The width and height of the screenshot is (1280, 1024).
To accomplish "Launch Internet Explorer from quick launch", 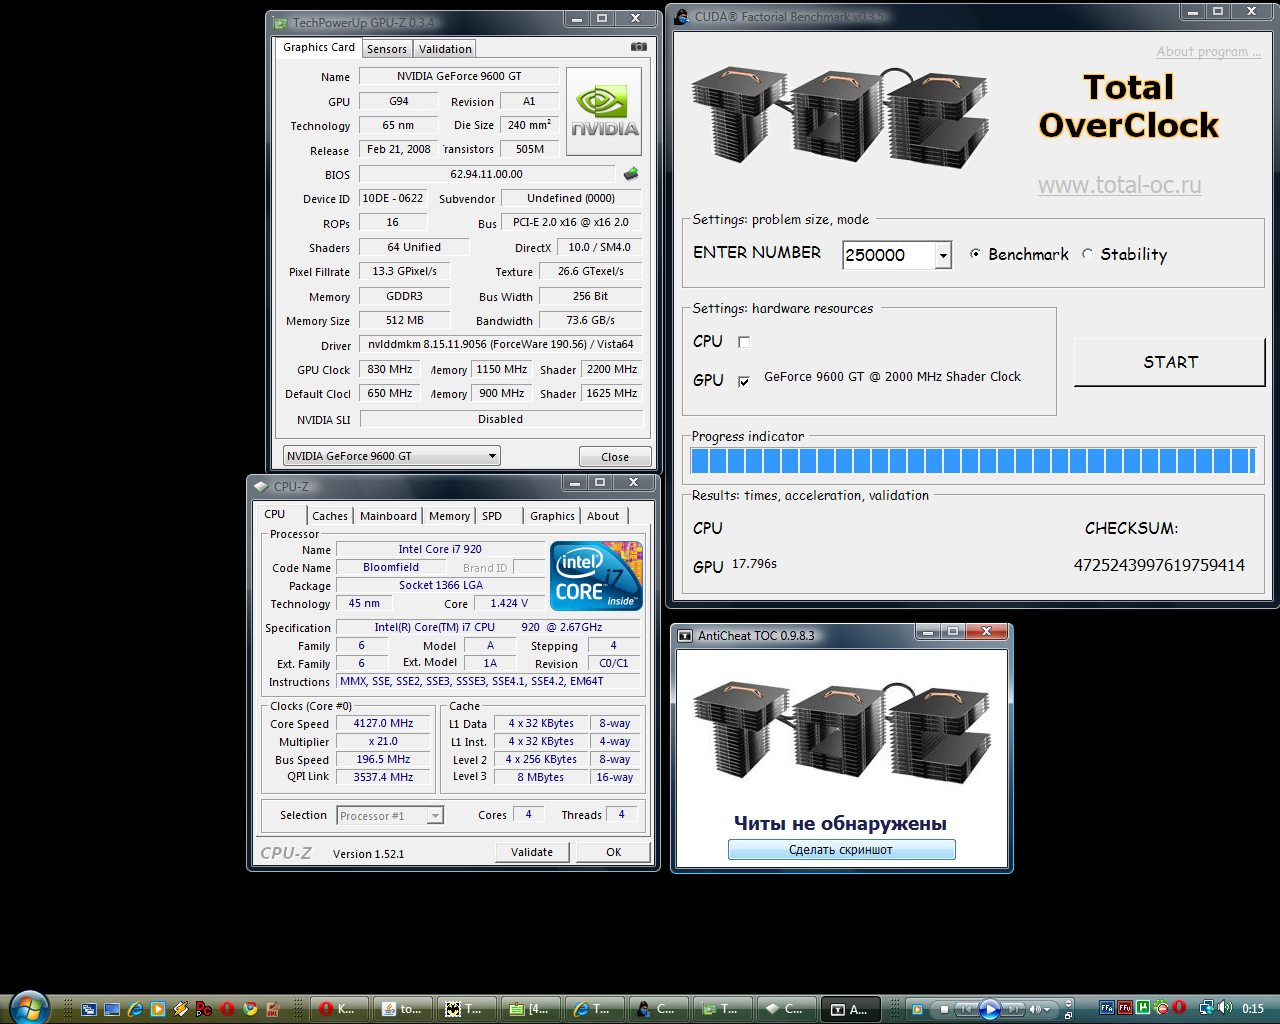I will 135,1009.
